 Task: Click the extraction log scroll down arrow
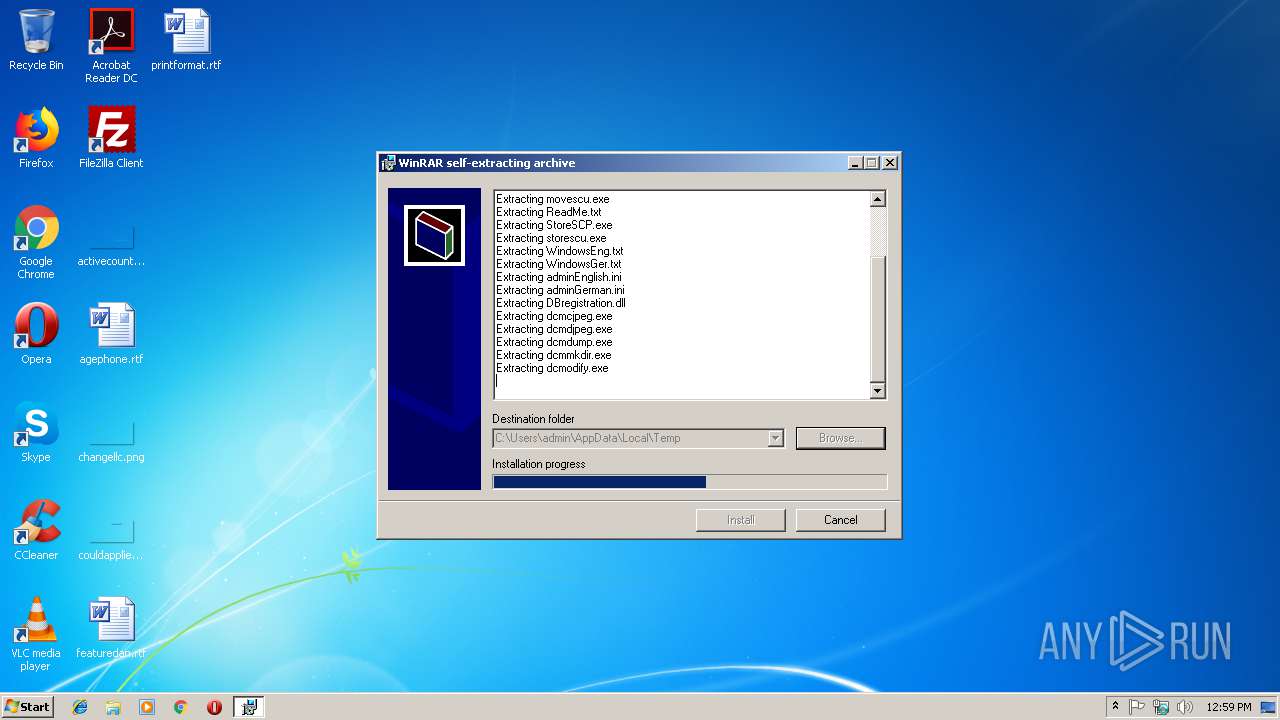[x=877, y=391]
